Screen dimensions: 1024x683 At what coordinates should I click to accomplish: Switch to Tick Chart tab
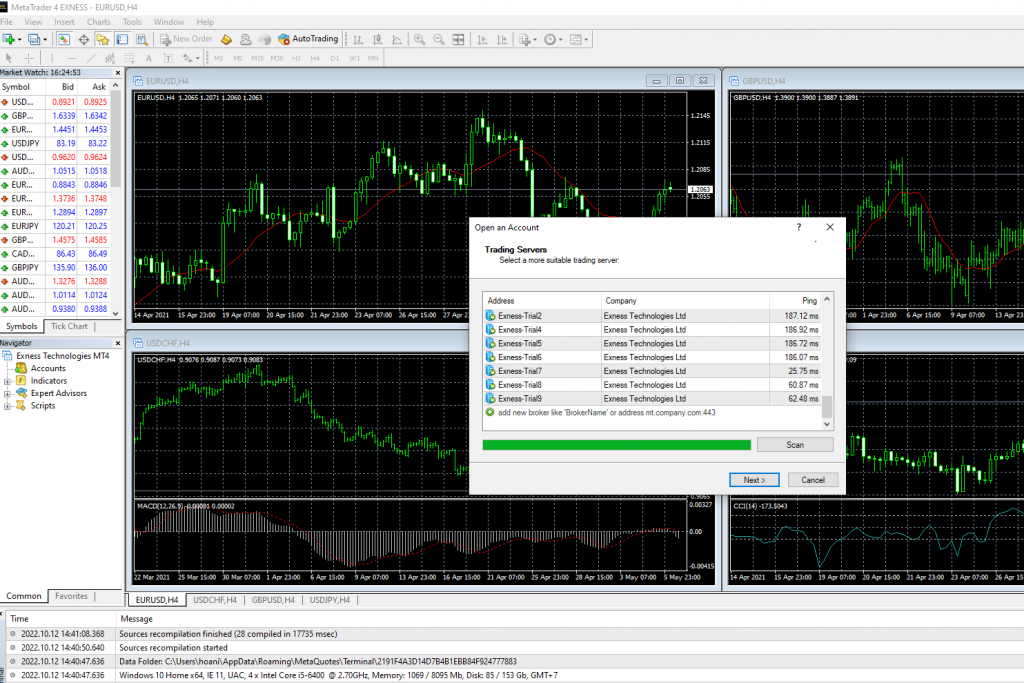point(69,326)
